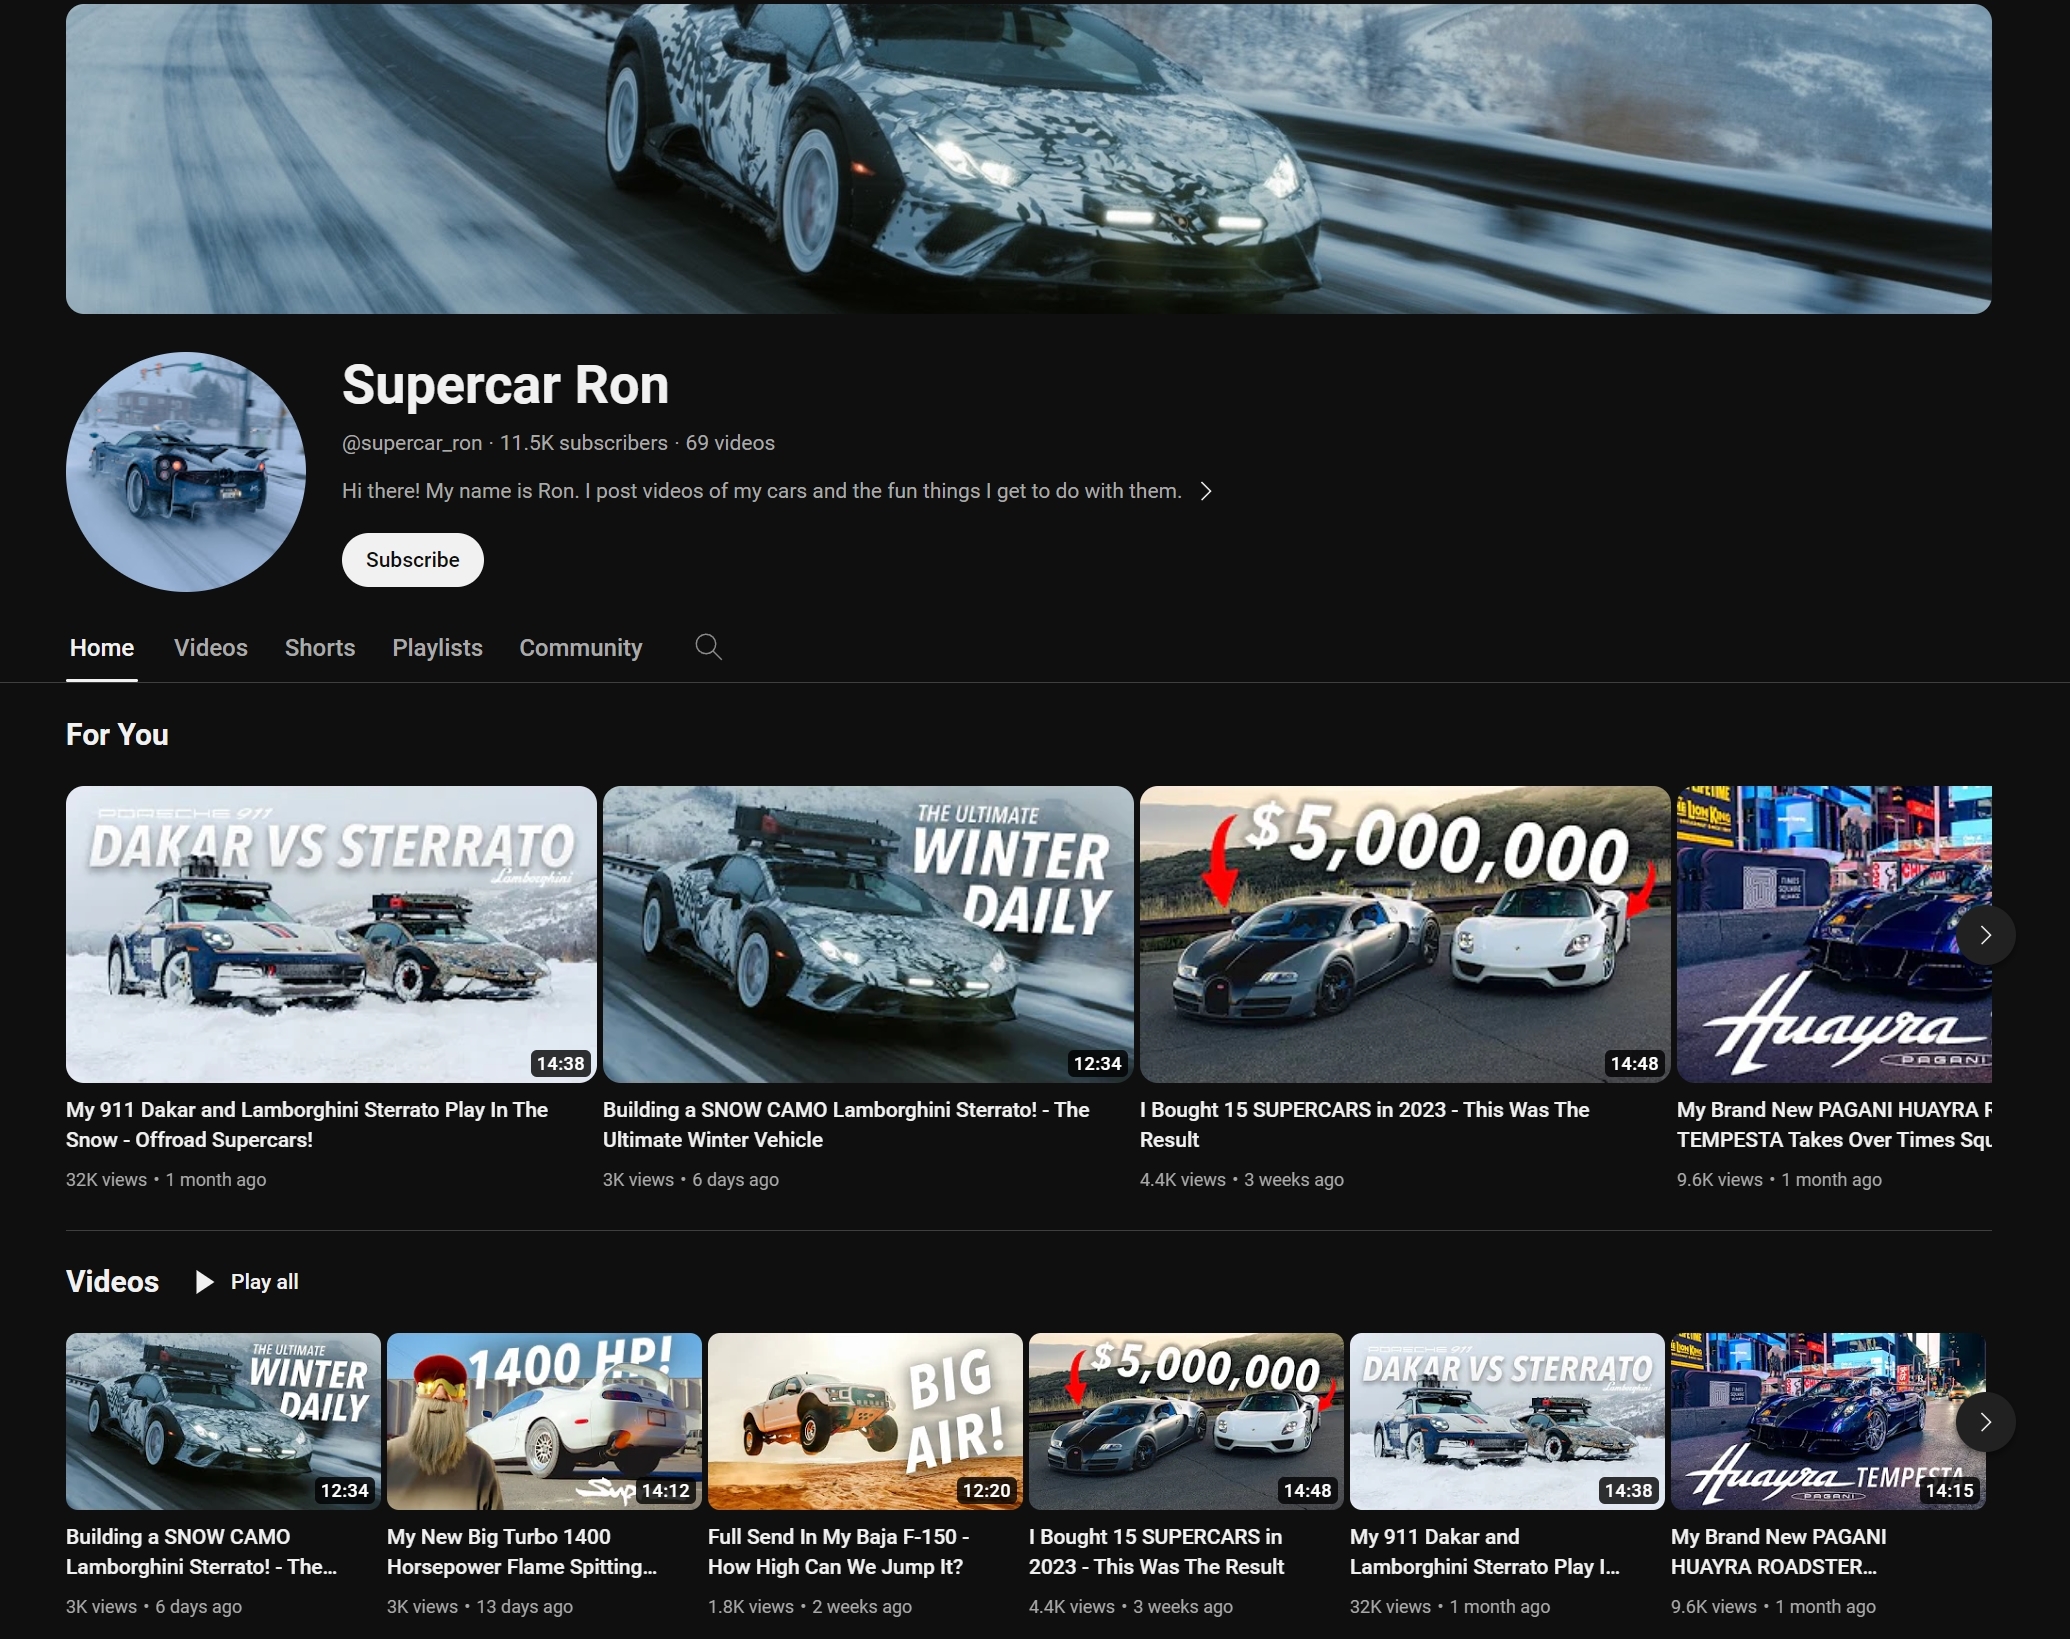Advance Videos row with next arrow

point(1986,1422)
